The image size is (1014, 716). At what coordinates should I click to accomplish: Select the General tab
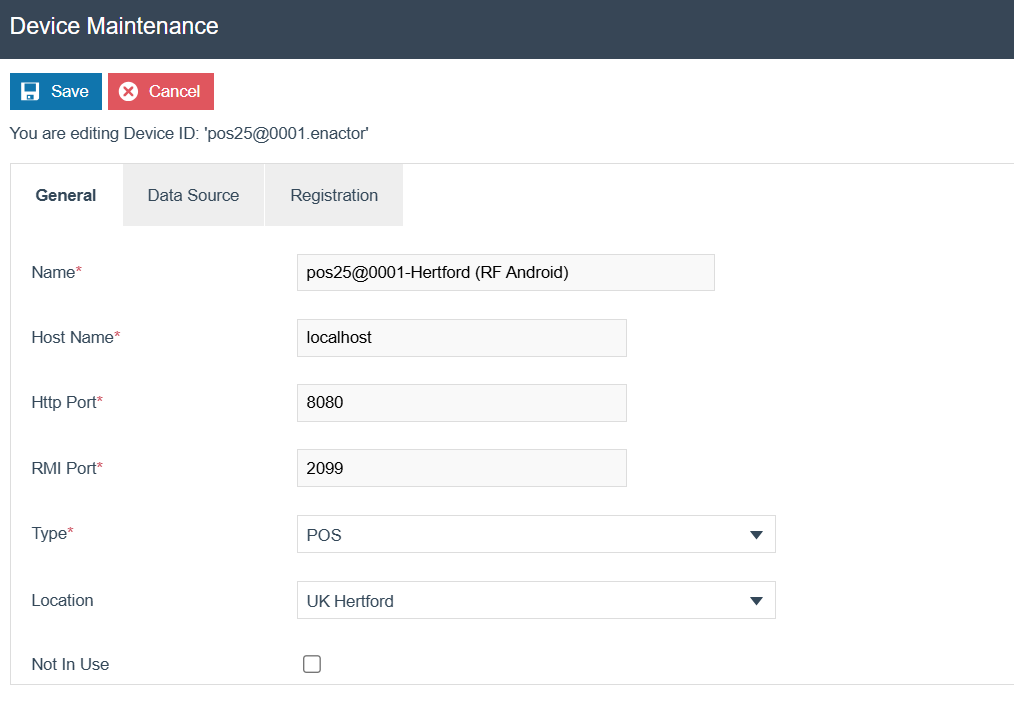(65, 194)
